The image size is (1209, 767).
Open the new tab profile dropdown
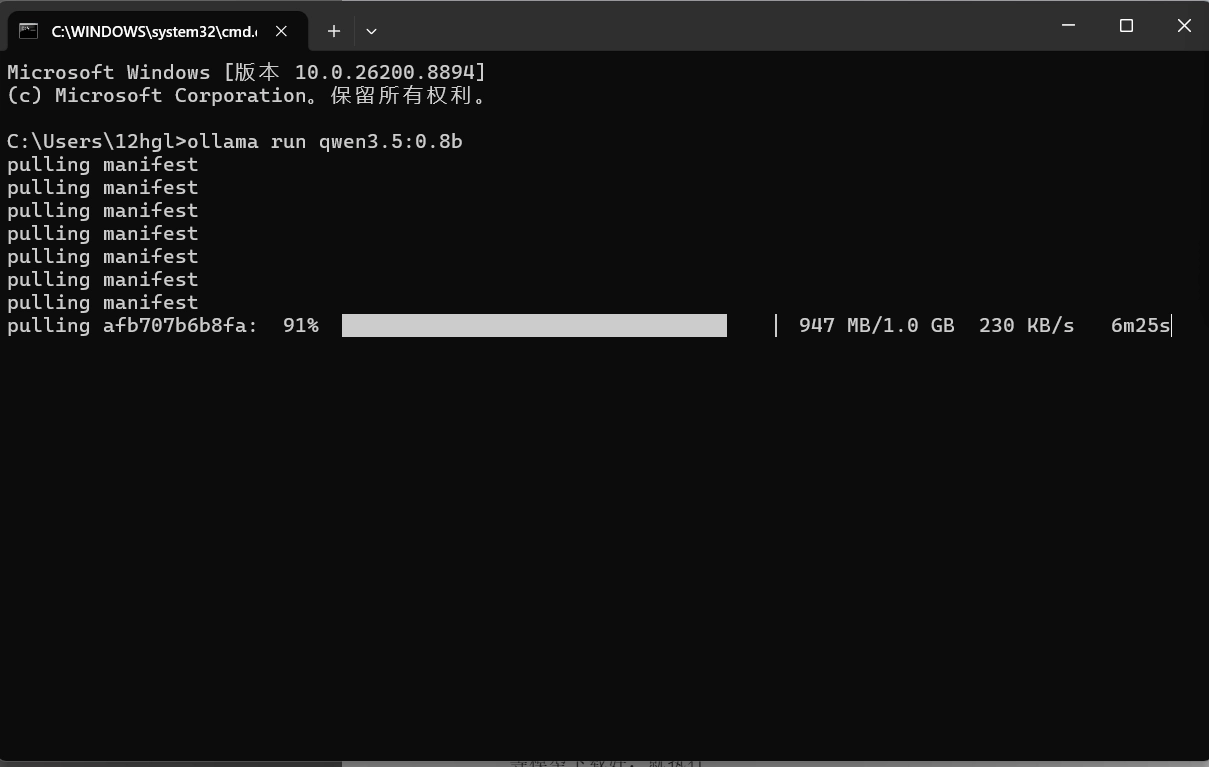(x=371, y=31)
